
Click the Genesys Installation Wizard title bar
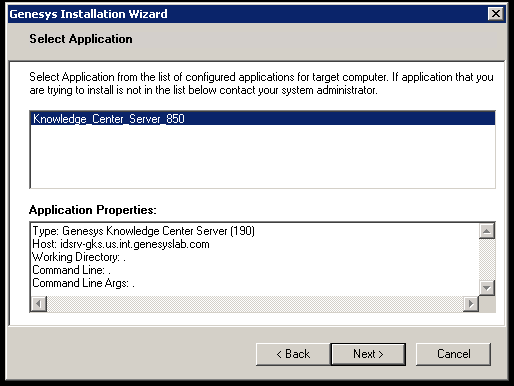click(247, 14)
